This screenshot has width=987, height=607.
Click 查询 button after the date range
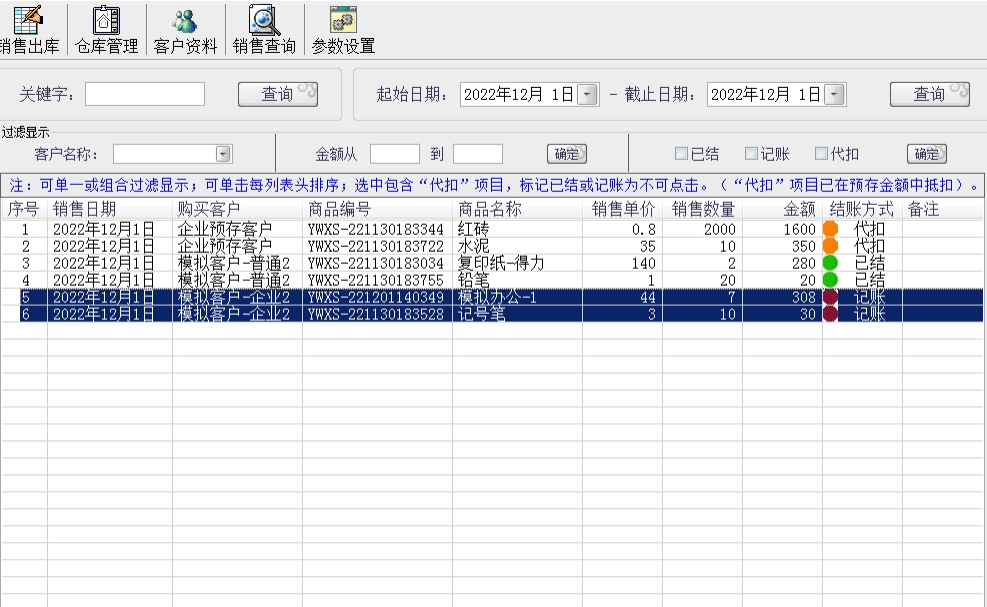[930, 94]
